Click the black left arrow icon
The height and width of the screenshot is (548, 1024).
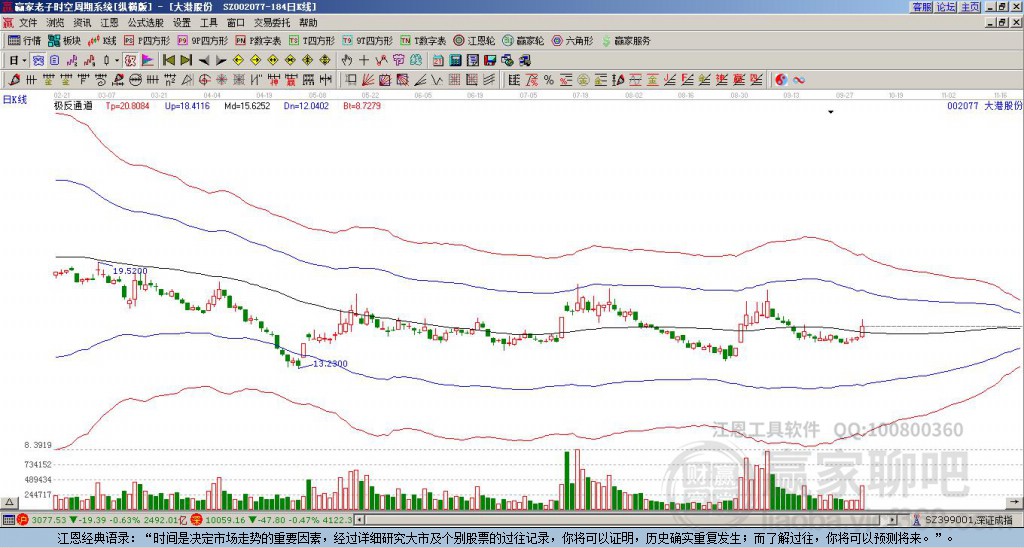tap(204, 61)
